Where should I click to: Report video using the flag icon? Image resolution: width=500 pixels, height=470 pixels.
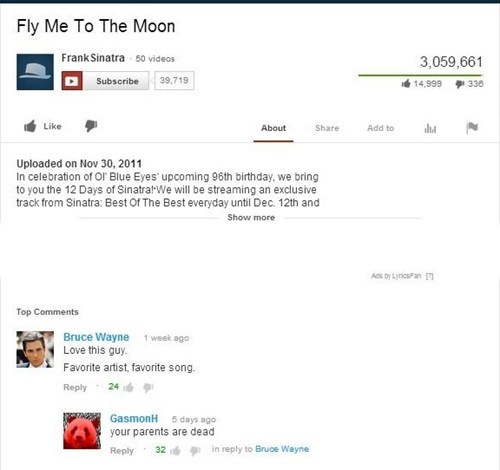pyautogui.click(x=472, y=128)
